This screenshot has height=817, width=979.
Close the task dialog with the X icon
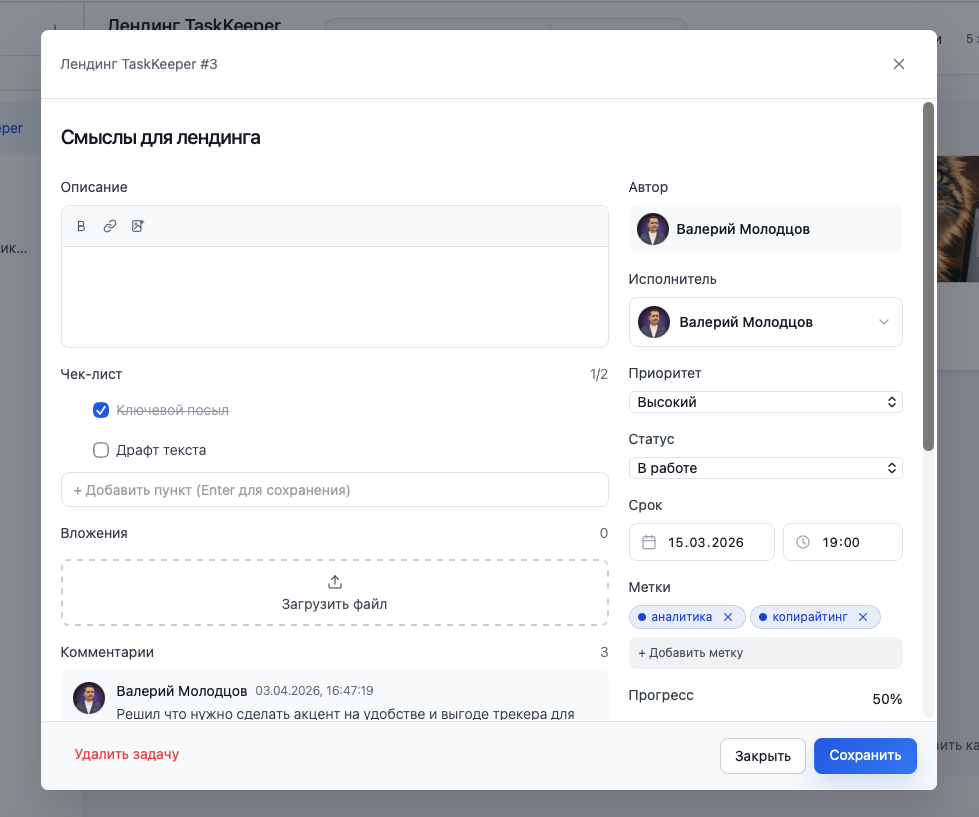pyautogui.click(x=898, y=64)
